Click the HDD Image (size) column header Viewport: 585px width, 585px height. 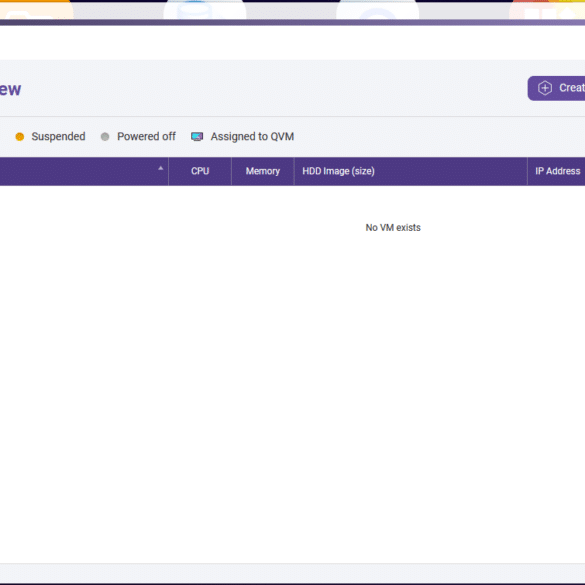(x=411, y=171)
